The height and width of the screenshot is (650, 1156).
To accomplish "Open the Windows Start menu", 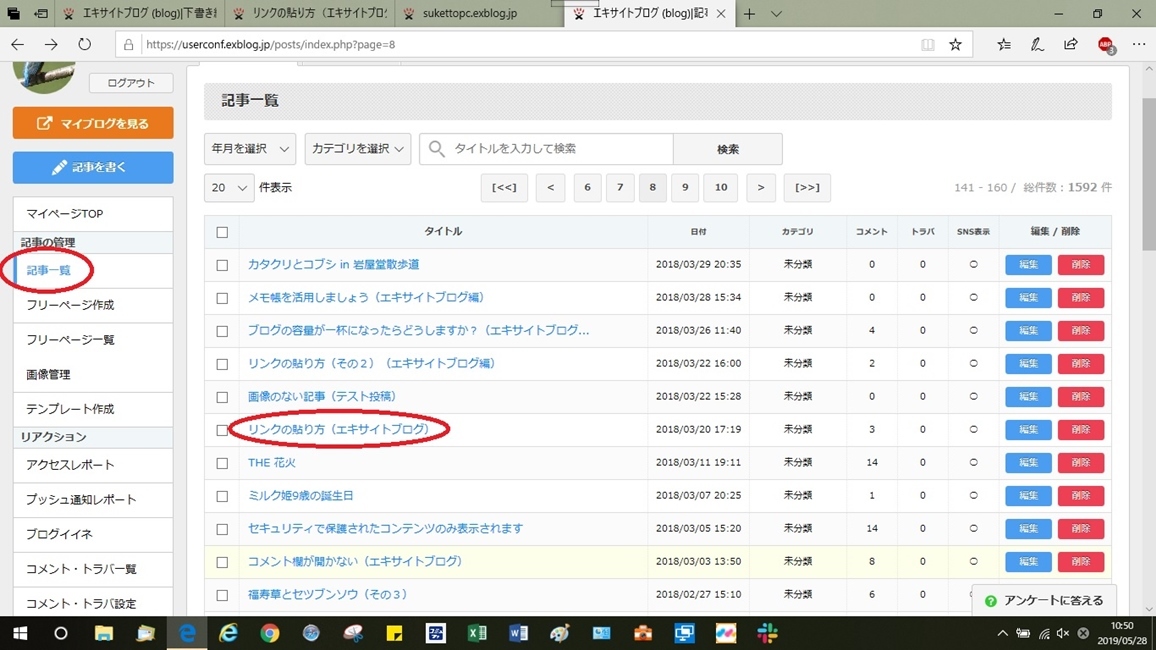I will click(20, 633).
